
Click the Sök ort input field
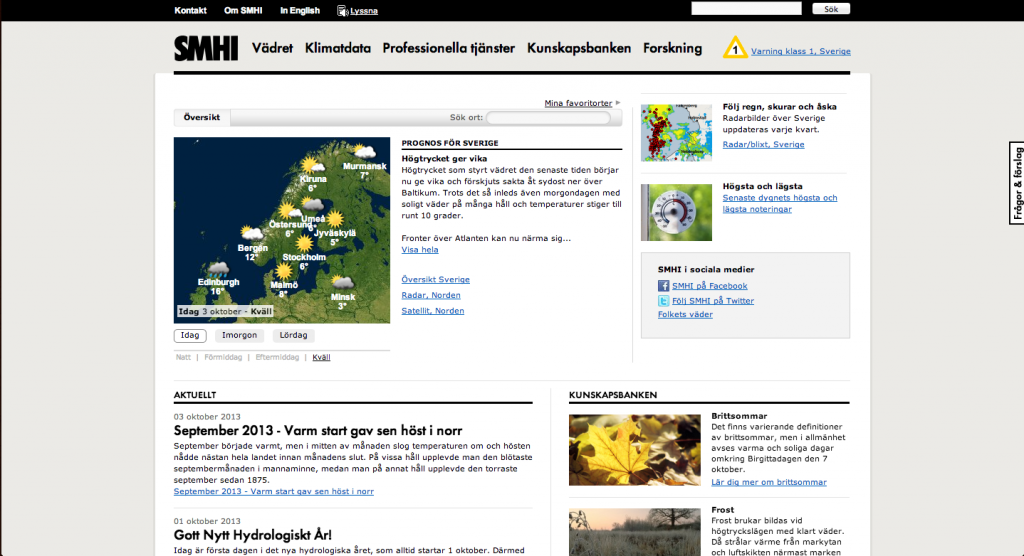(x=549, y=118)
